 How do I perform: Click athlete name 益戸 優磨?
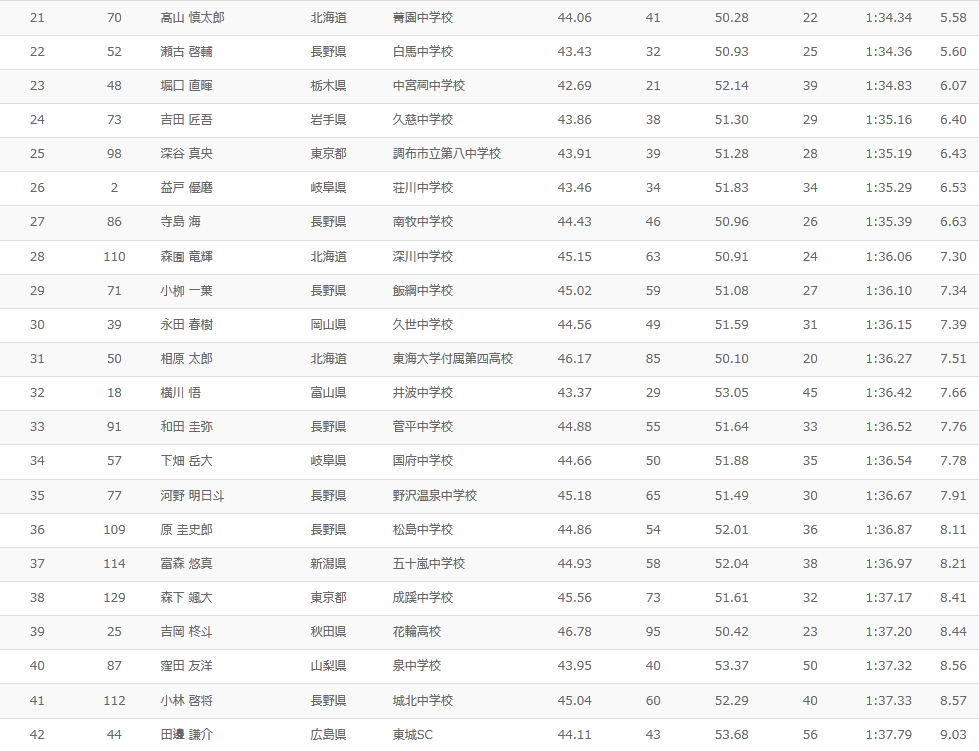point(186,188)
